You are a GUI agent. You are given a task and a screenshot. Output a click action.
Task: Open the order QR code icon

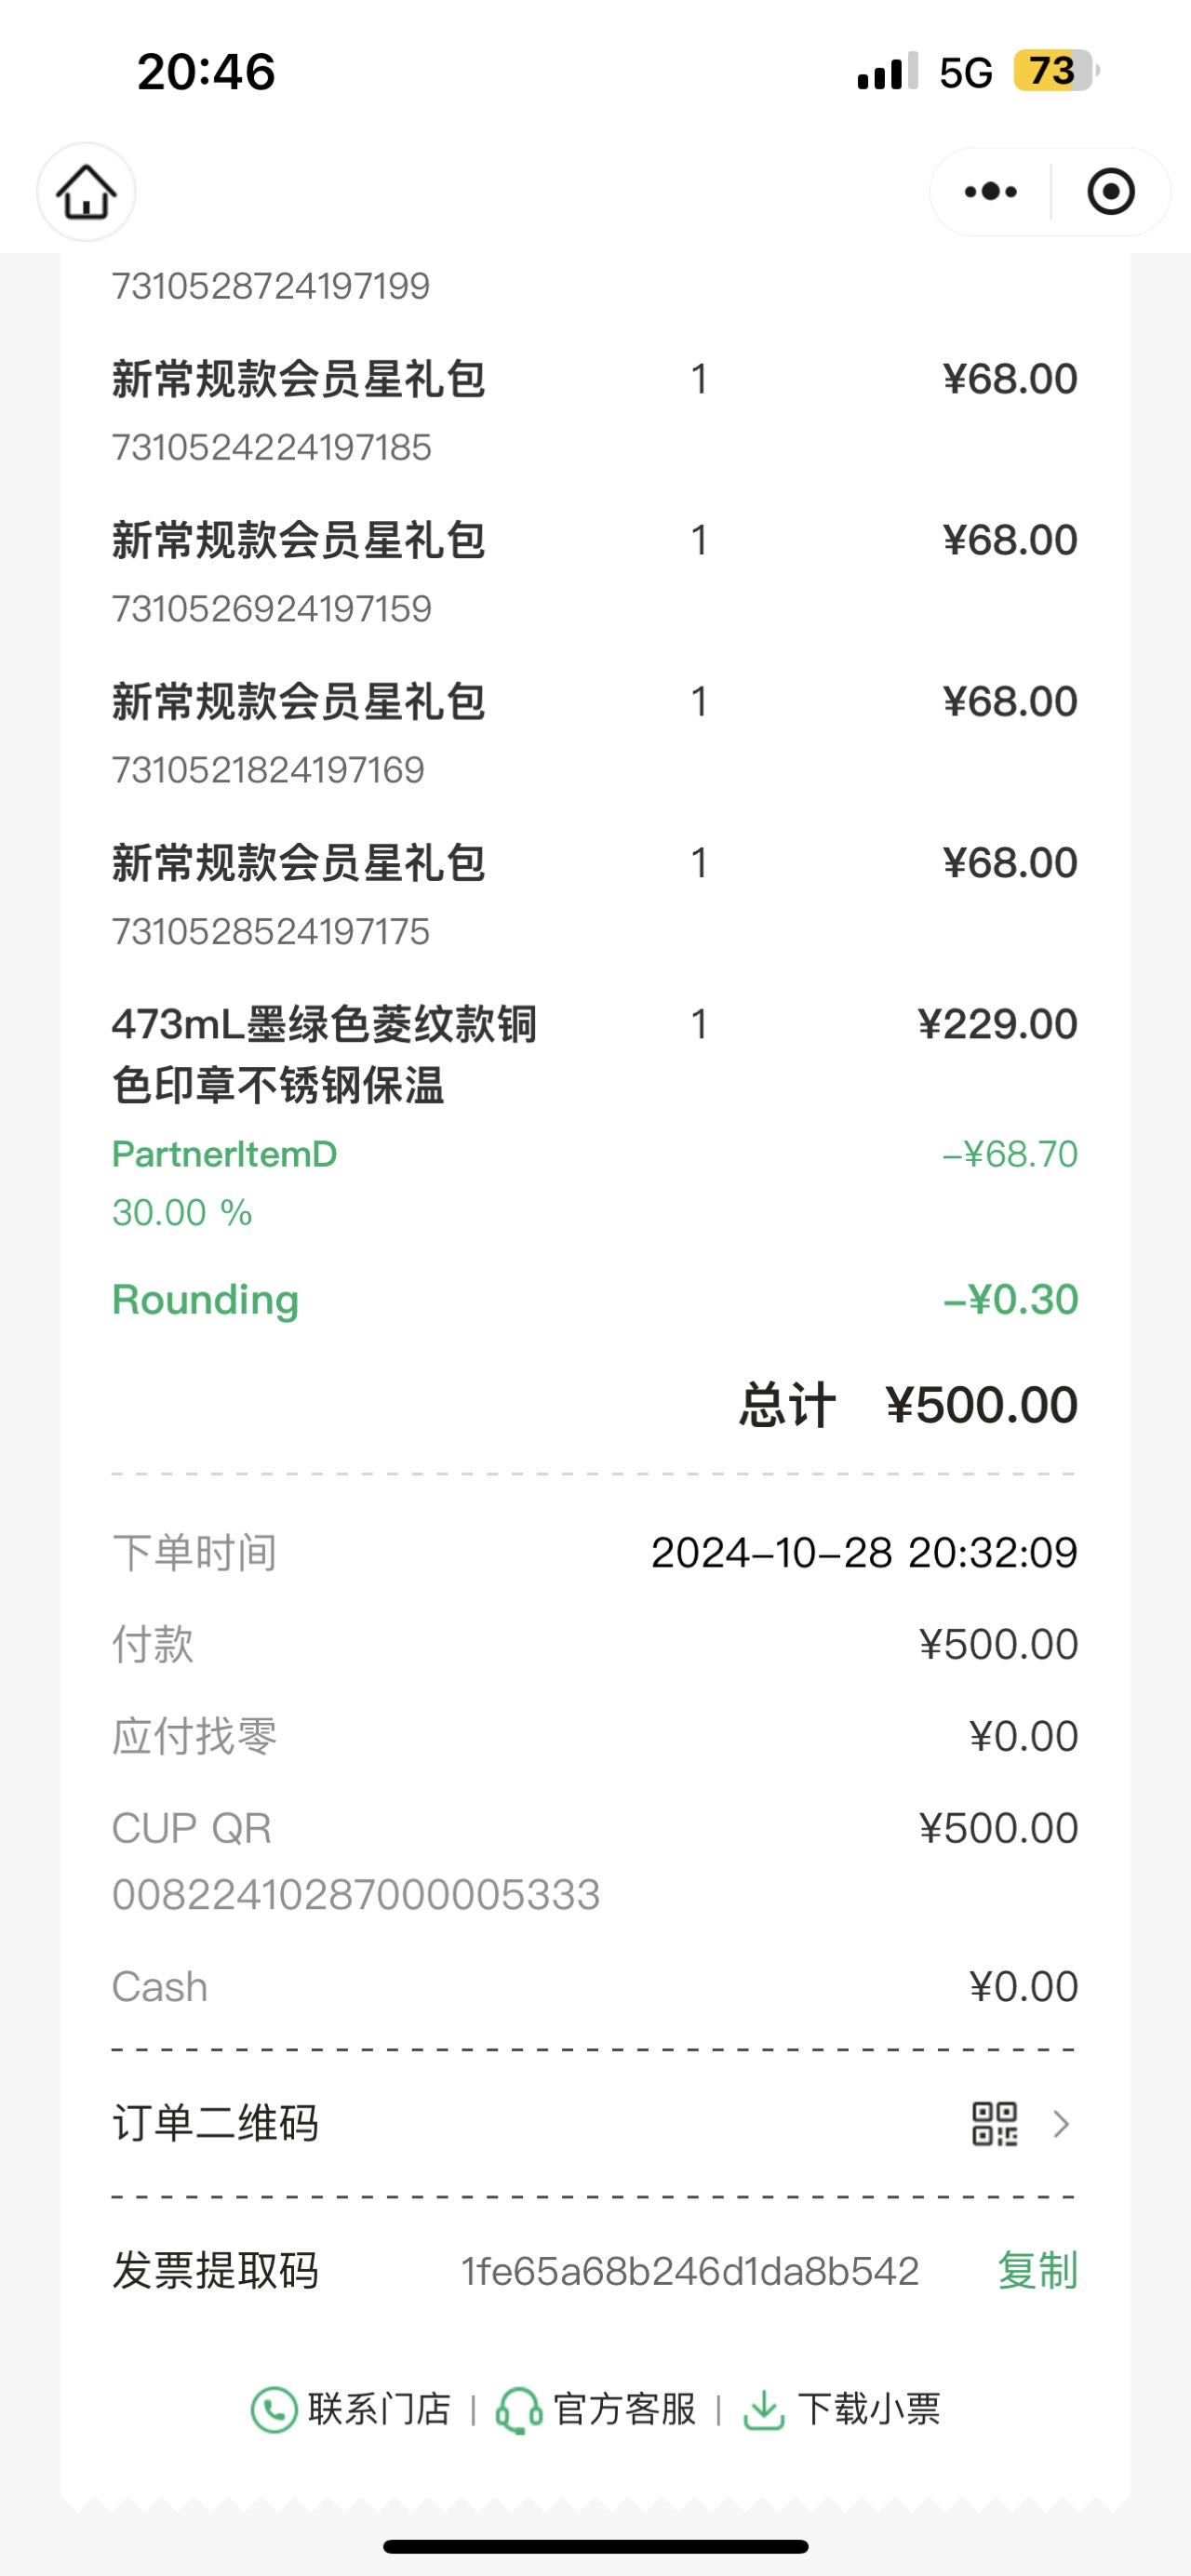tap(994, 2123)
